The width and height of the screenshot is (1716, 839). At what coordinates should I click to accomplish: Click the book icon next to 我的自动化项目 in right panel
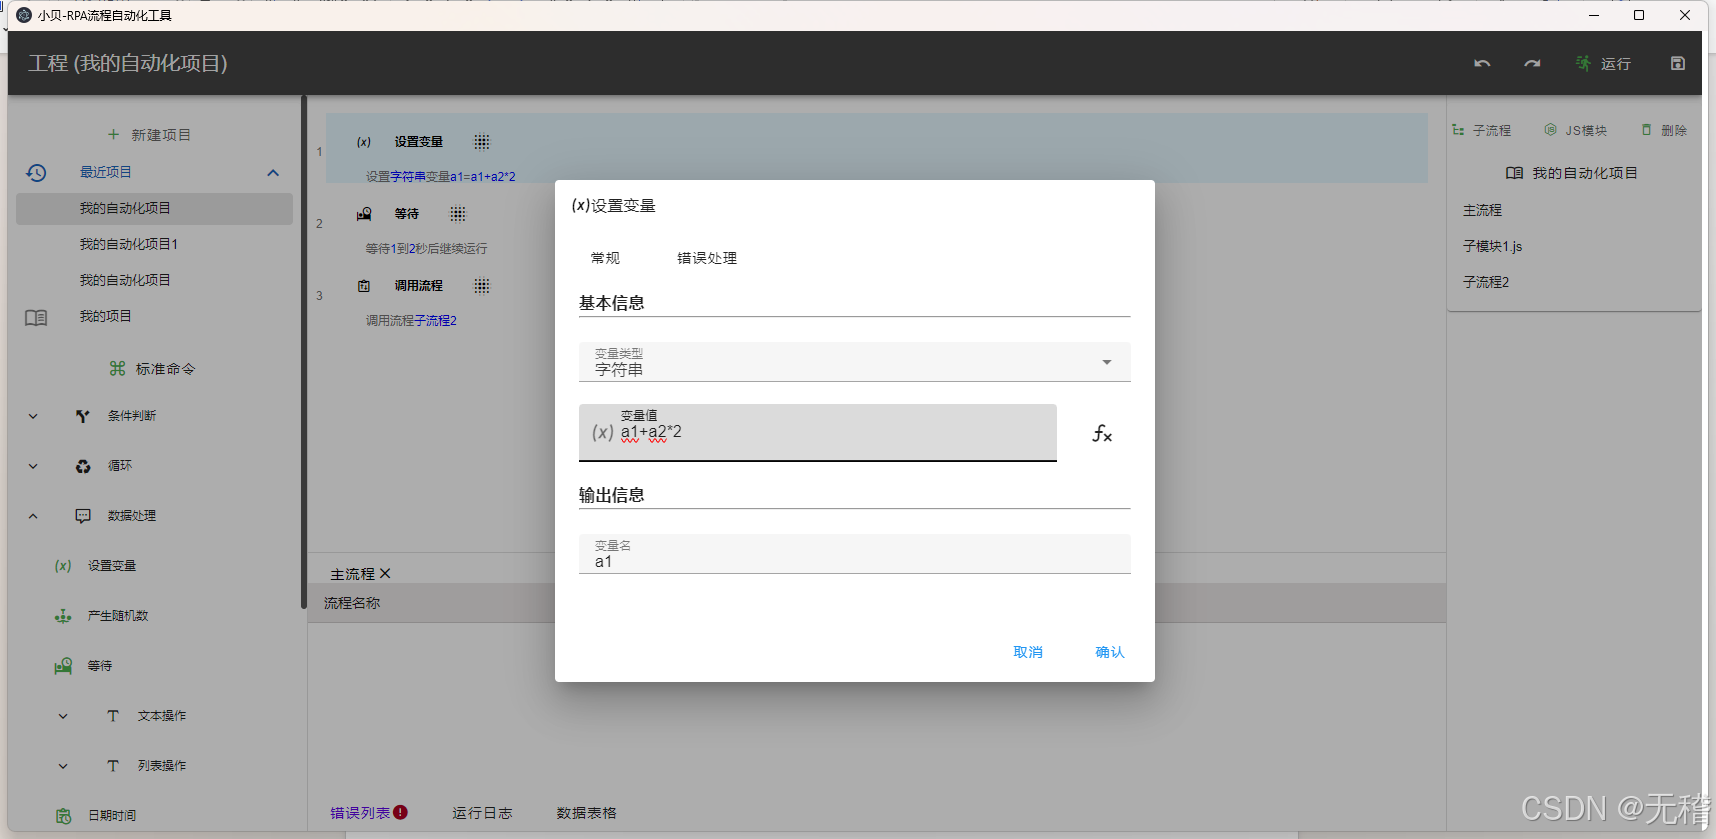[1514, 173]
